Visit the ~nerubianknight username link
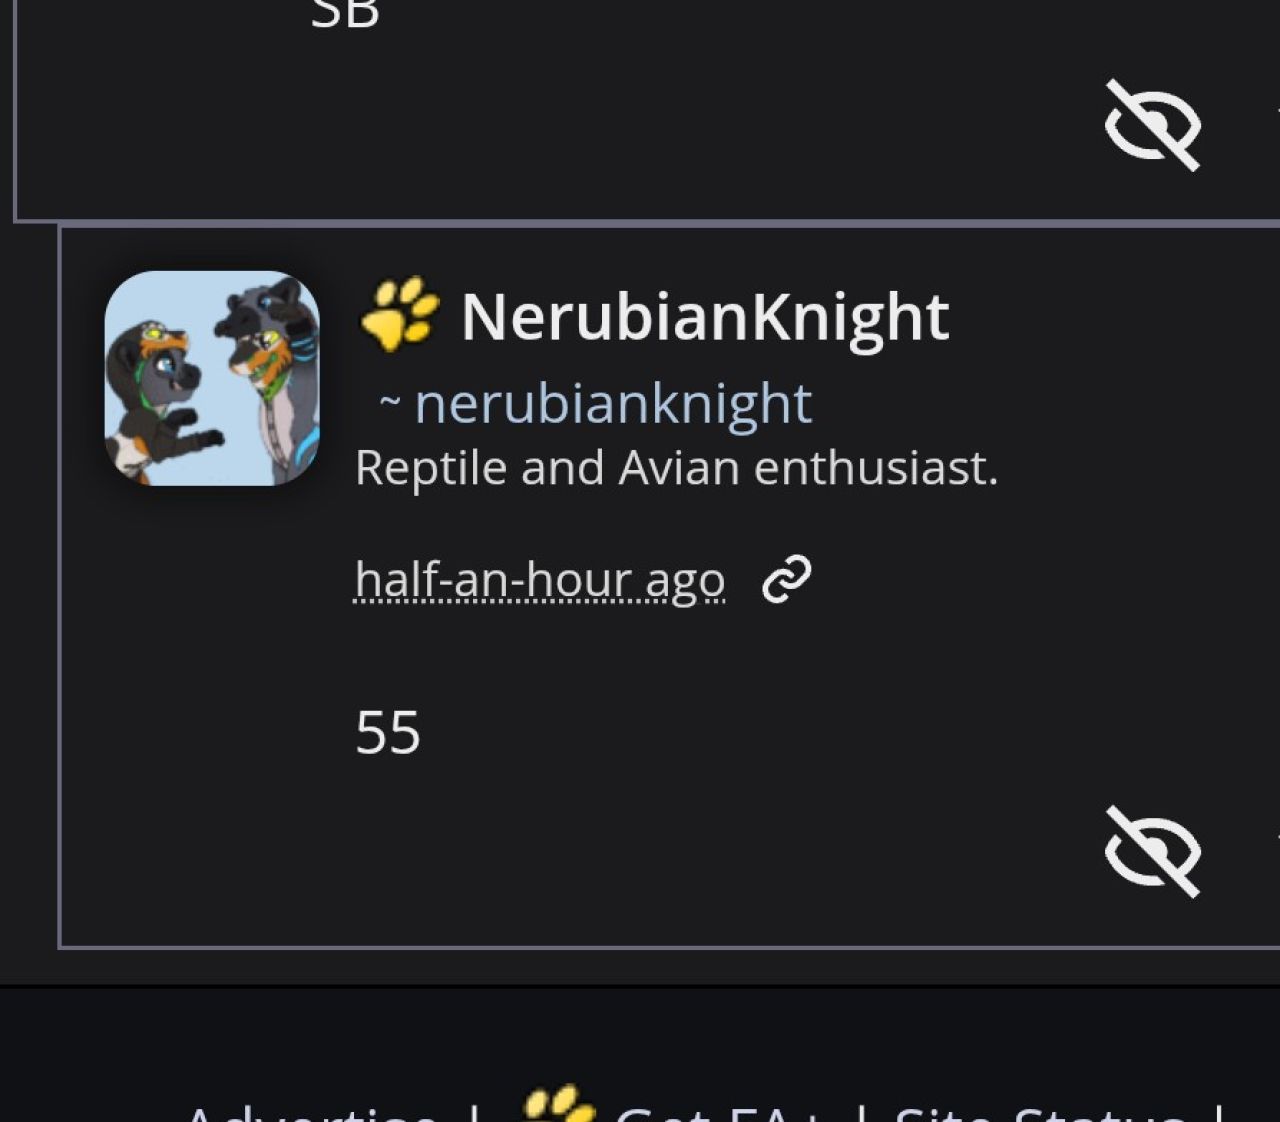This screenshot has height=1122, width=1280. point(613,404)
